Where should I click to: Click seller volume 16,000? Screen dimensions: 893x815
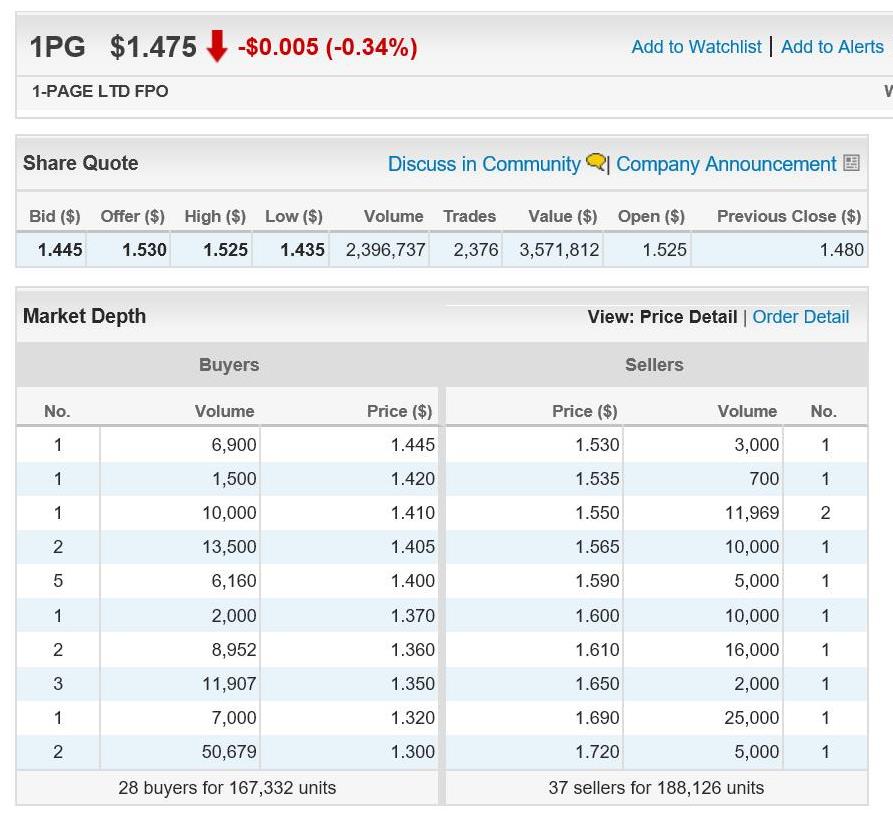coord(752,650)
